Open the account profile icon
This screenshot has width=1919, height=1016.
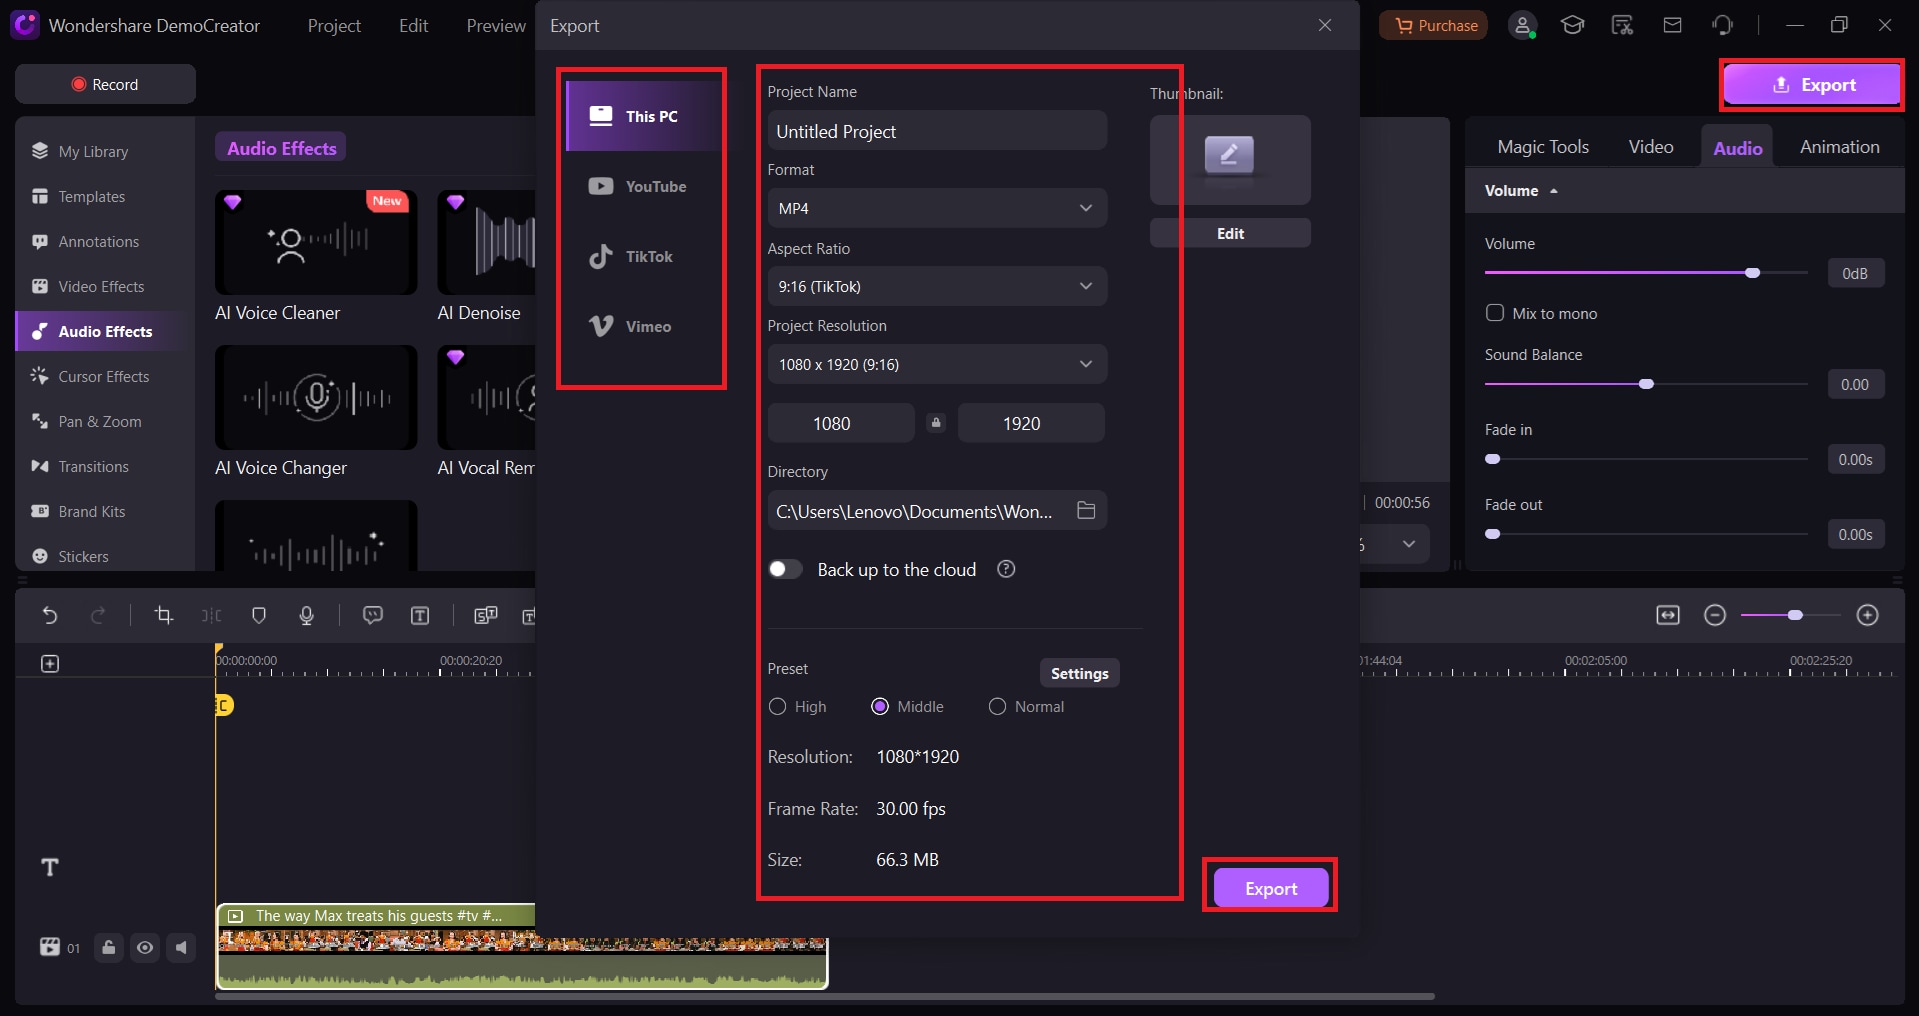1522,26
